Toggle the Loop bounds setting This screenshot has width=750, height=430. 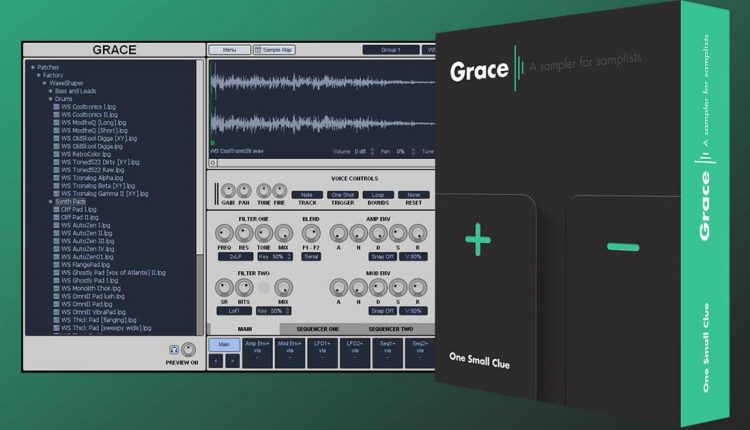[x=377, y=195]
